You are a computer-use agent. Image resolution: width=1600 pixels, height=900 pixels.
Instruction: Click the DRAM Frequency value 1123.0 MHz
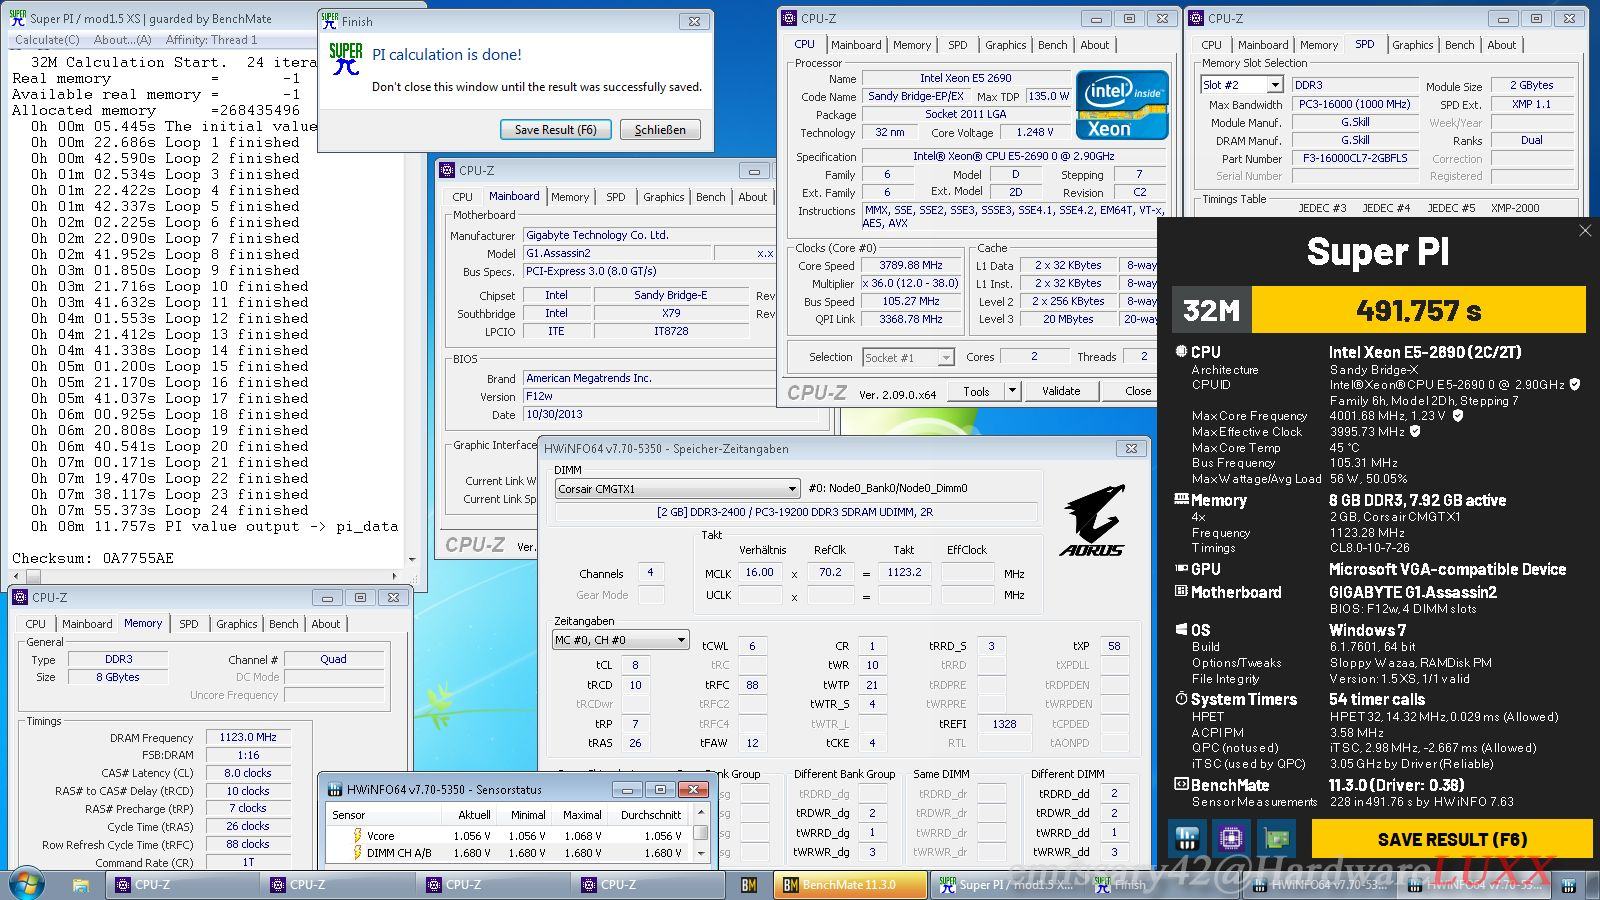point(248,737)
